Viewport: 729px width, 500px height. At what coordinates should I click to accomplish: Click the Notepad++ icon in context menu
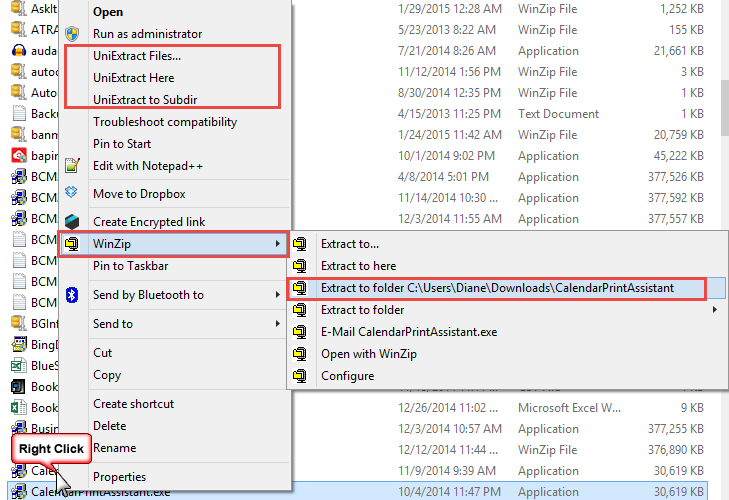click(71, 166)
